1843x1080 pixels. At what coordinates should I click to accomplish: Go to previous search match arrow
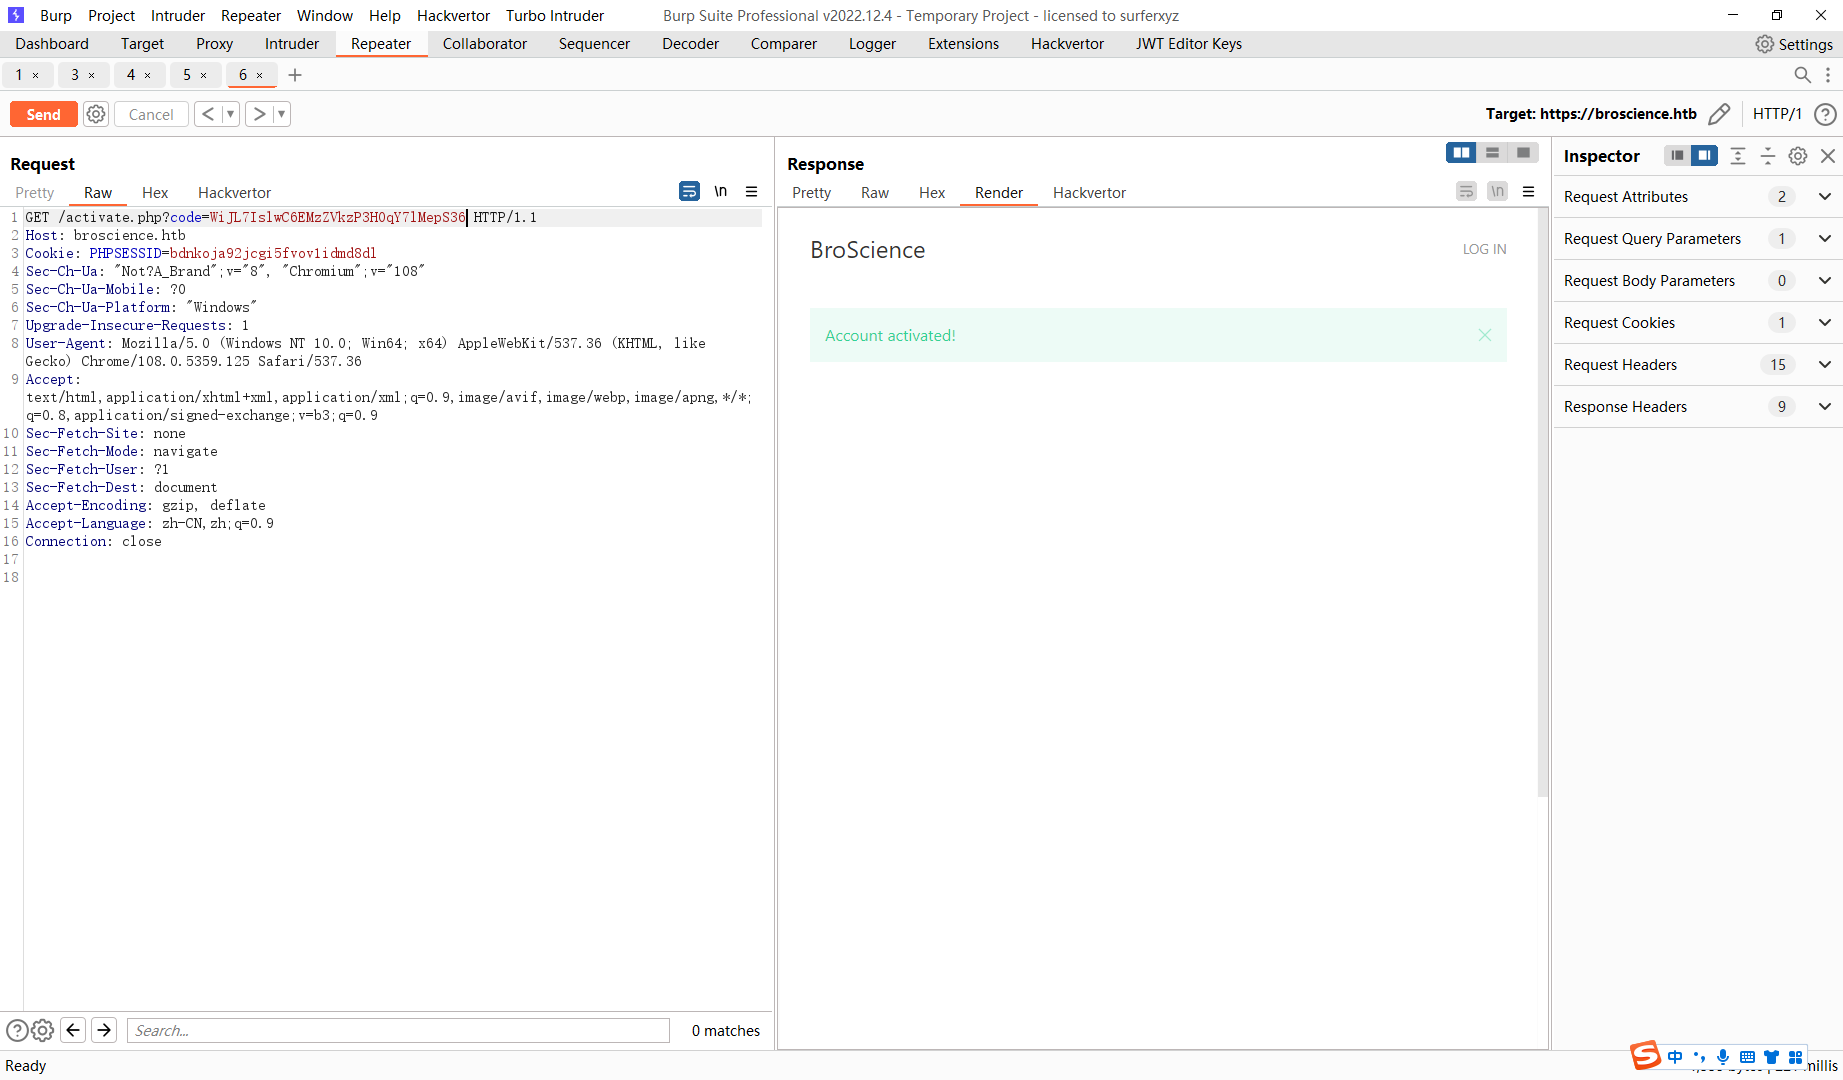(73, 1030)
